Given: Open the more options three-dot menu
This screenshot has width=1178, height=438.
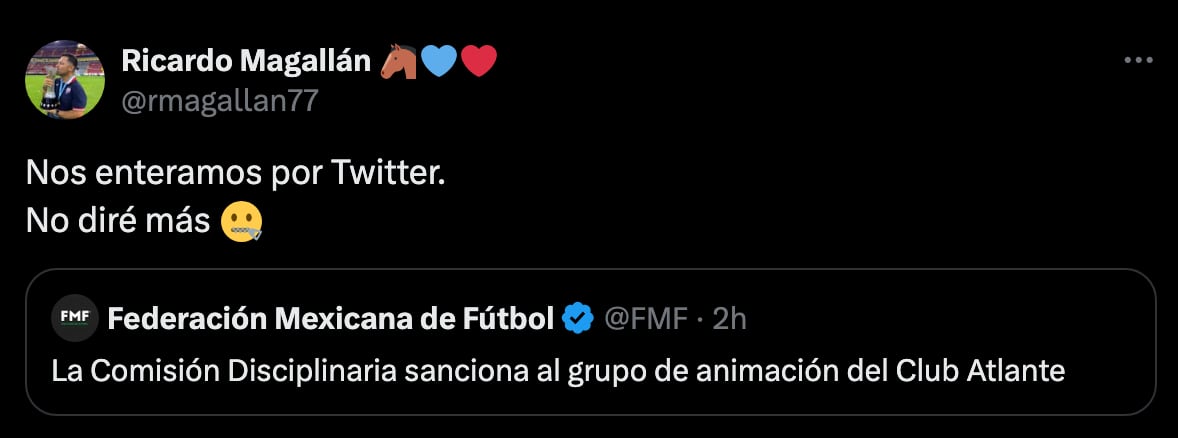Looking at the screenshot, I should (x=1138, y=61).
